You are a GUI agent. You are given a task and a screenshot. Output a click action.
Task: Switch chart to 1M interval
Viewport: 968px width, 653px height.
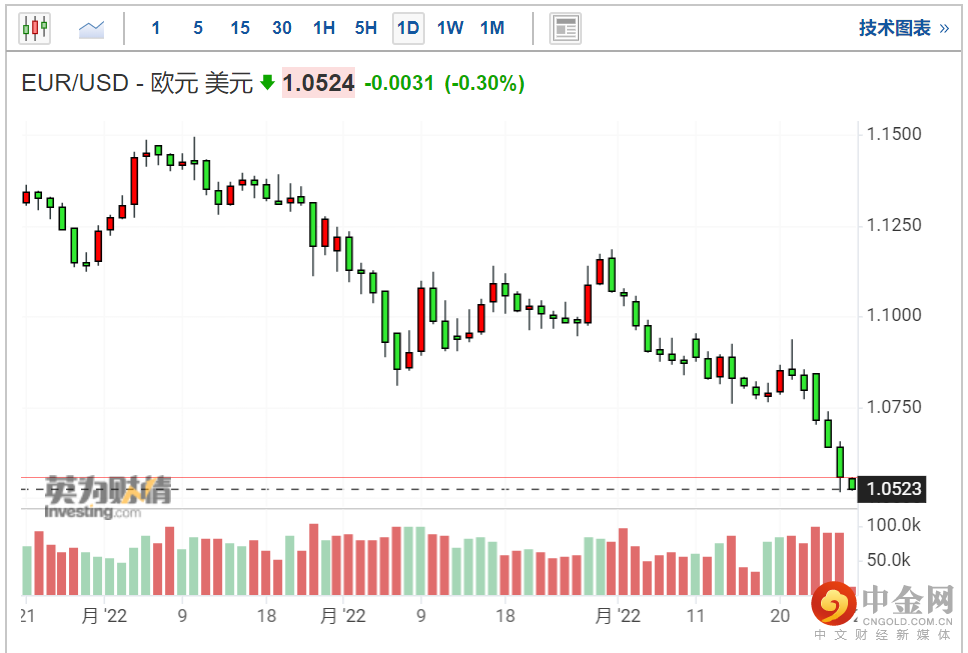click(492, 28)
